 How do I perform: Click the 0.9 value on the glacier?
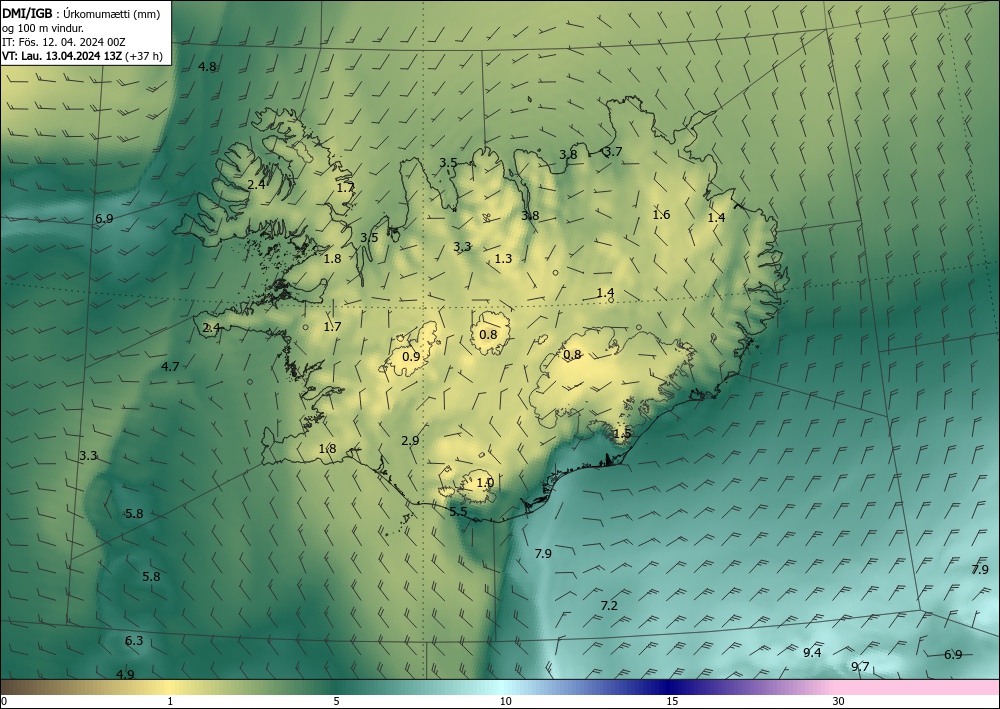[411, 356]
